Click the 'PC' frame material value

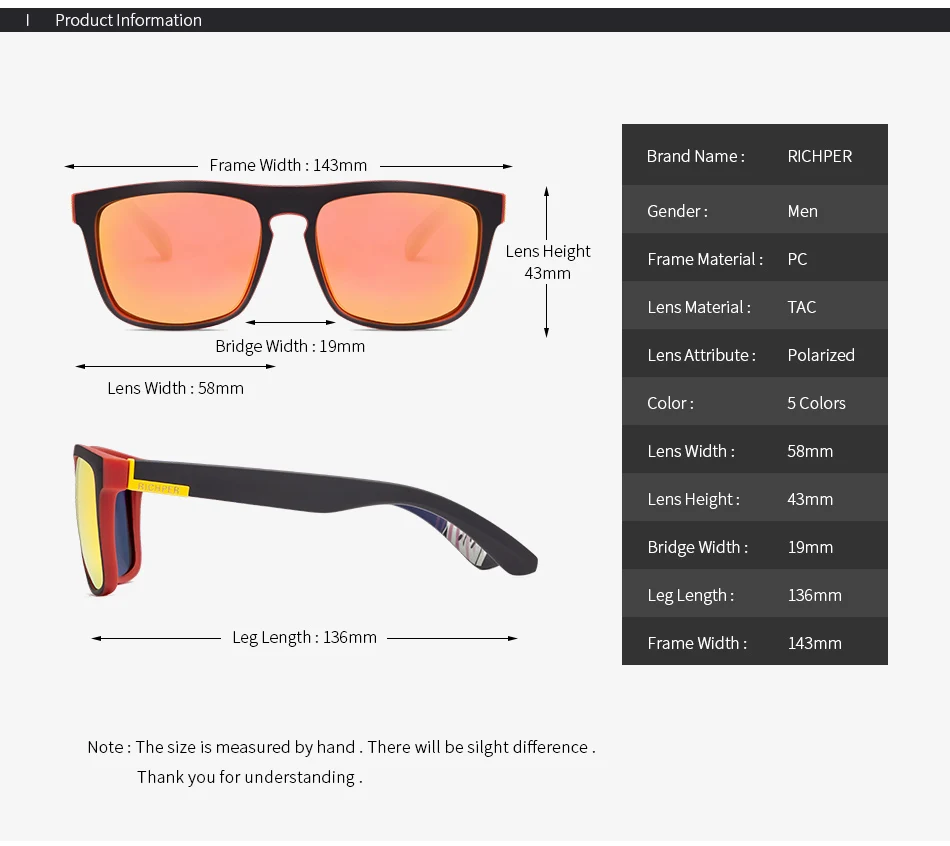tap(797, 259)
